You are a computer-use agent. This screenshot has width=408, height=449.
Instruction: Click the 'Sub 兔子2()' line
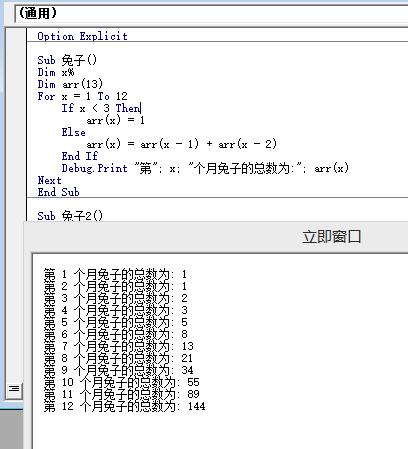[x=70, y=216]
